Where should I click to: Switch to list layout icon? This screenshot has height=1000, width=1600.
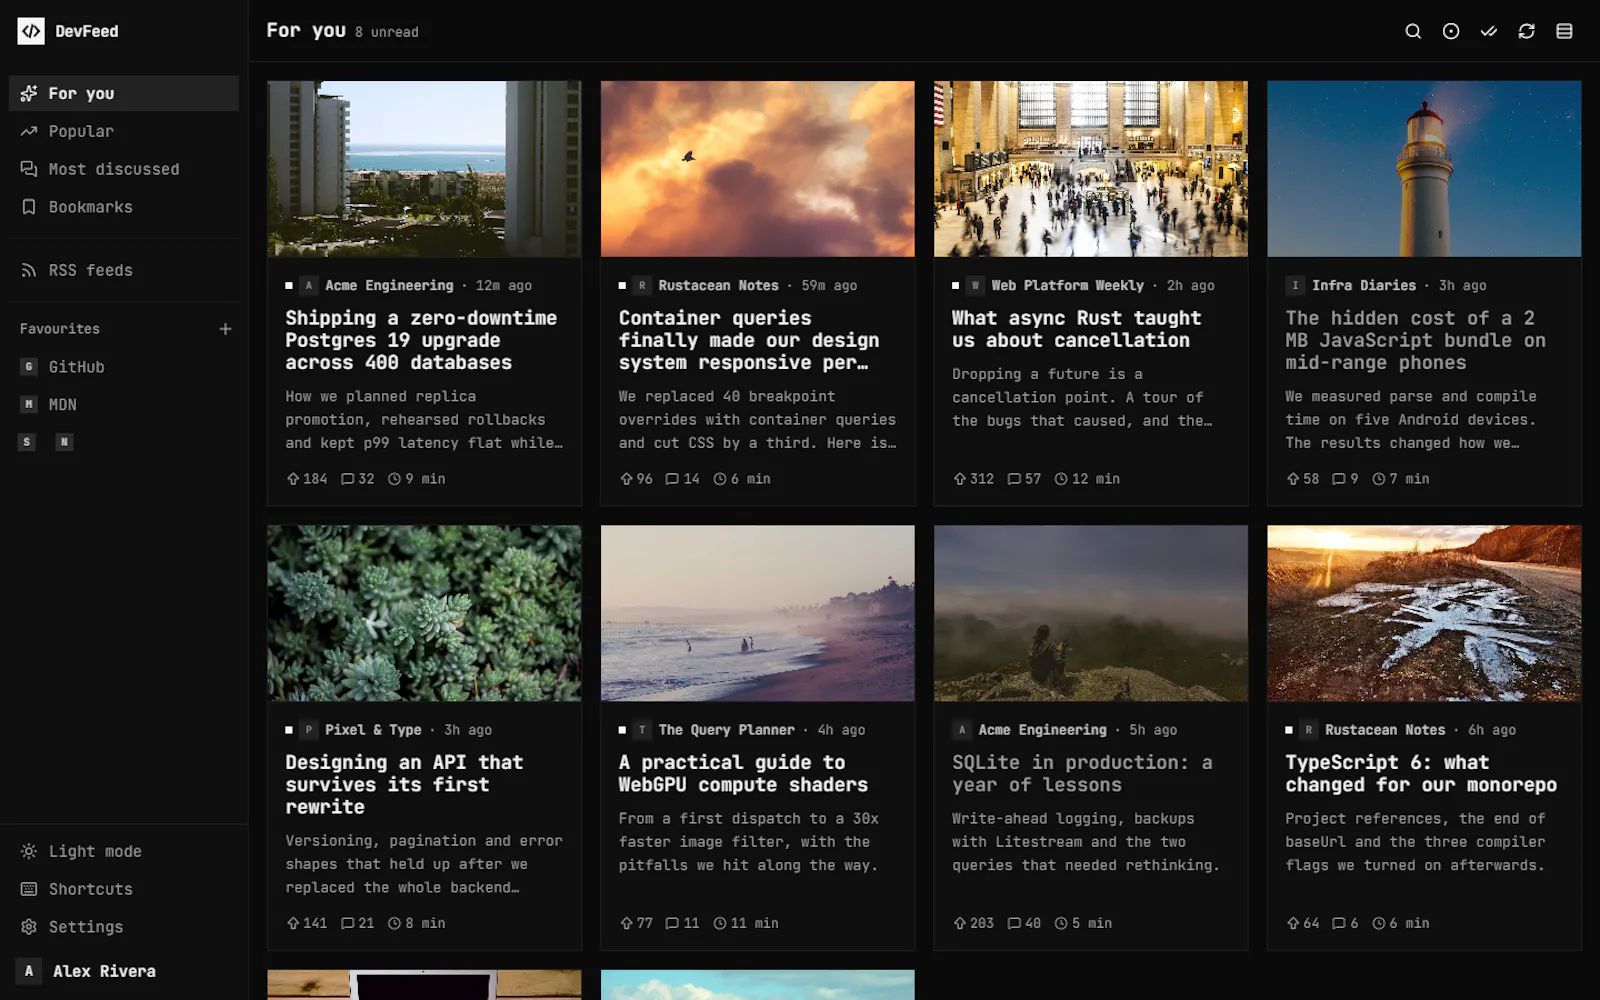1565,31
